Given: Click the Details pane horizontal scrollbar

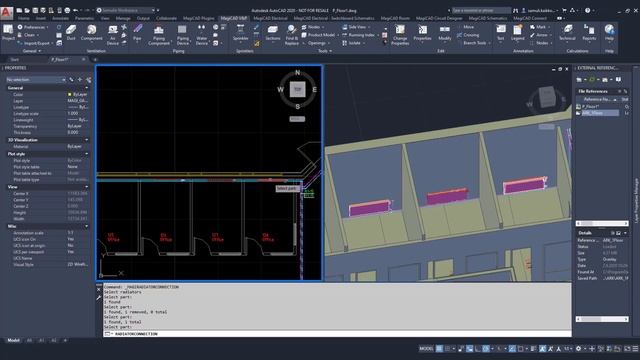Looking at the screenshot, I should 602,319.
